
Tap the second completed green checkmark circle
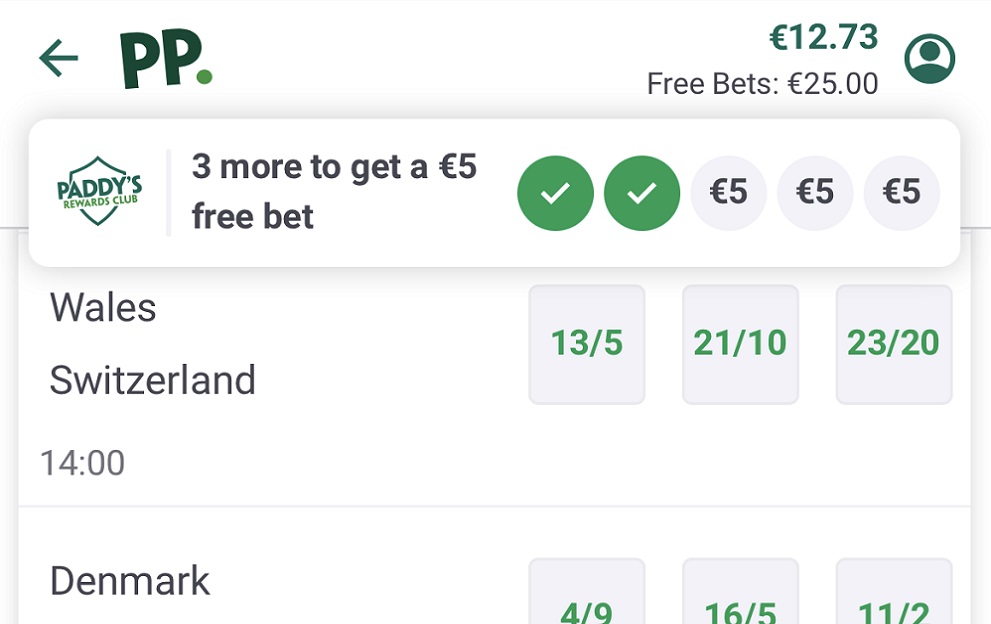(642, 193)
